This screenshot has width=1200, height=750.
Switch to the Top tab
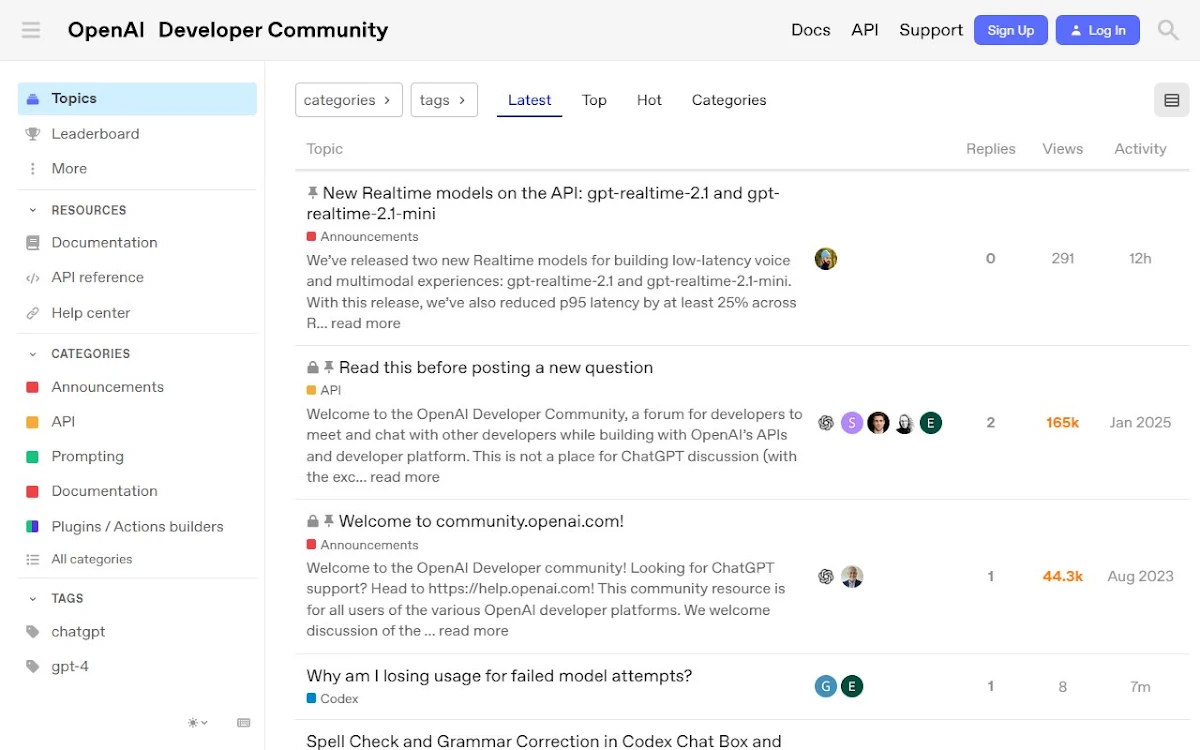pos(594,100)
